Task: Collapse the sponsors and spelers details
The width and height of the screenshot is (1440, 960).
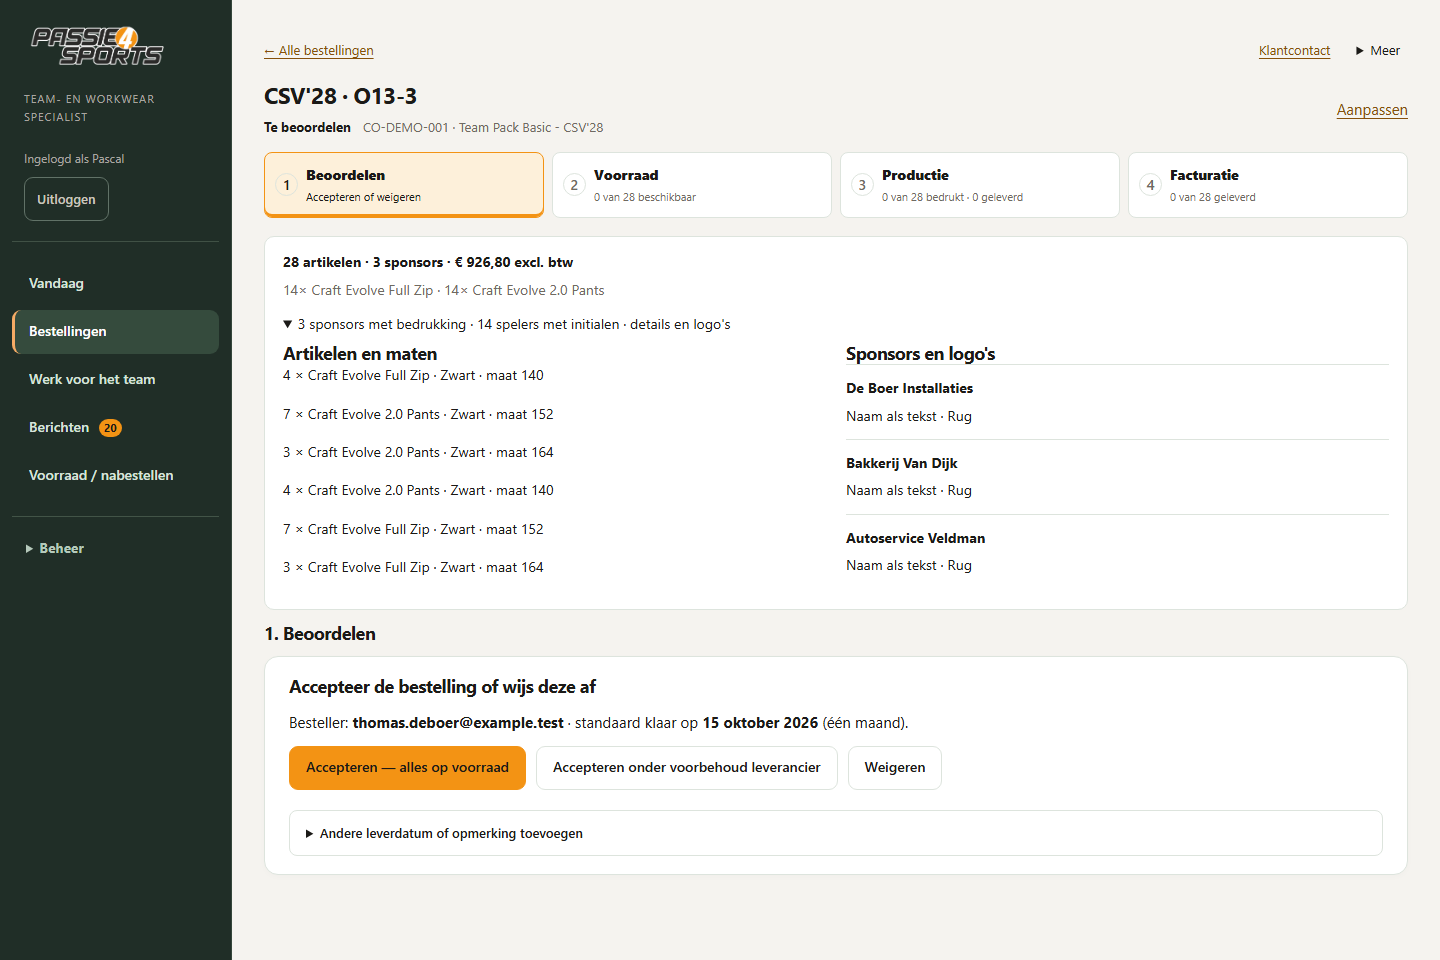Action: (507, 324)
